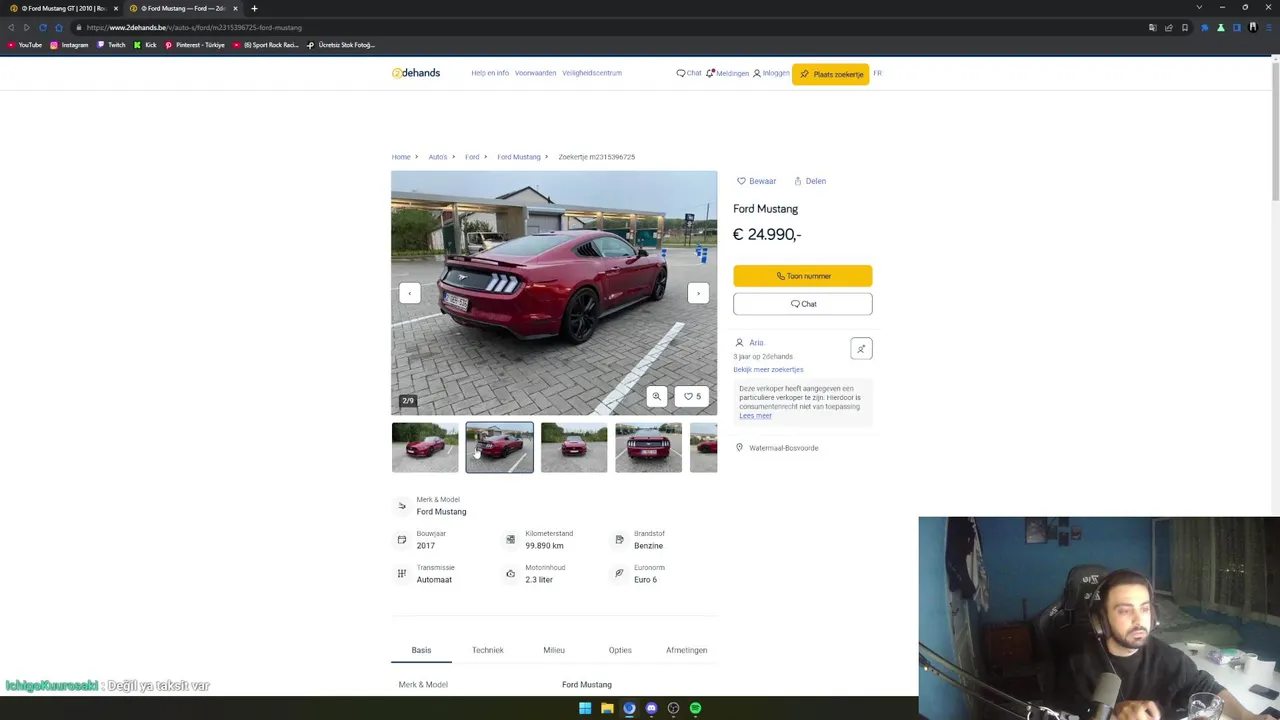The width and height of the screenshot is (1280, 720).
Task: Open the Veiligheidscentrum link
Action: [x=592, y=73]
